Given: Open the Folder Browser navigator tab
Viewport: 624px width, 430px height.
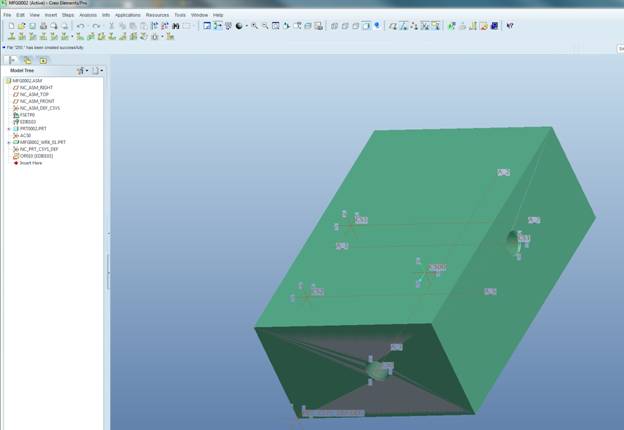Looking at the screenshot, I should [27, 61].
